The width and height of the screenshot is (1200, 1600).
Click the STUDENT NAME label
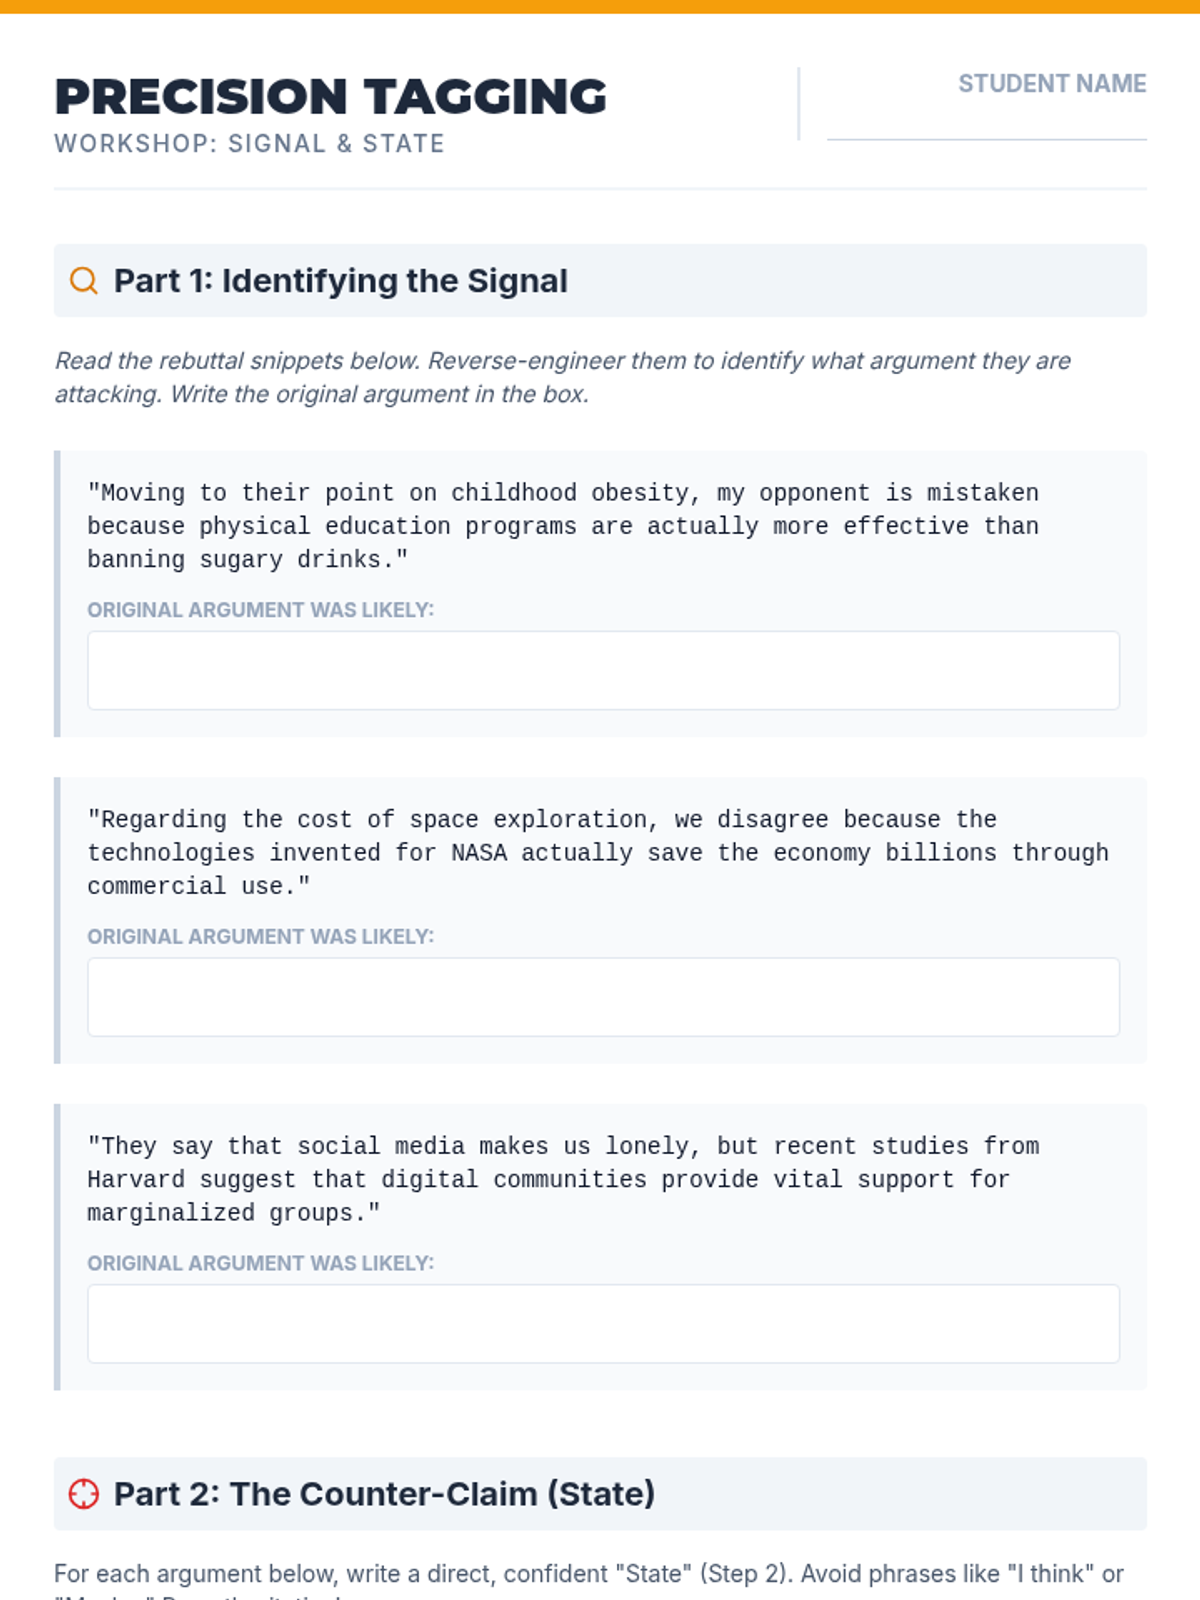pyautogui.click(x=1052, y=84)
